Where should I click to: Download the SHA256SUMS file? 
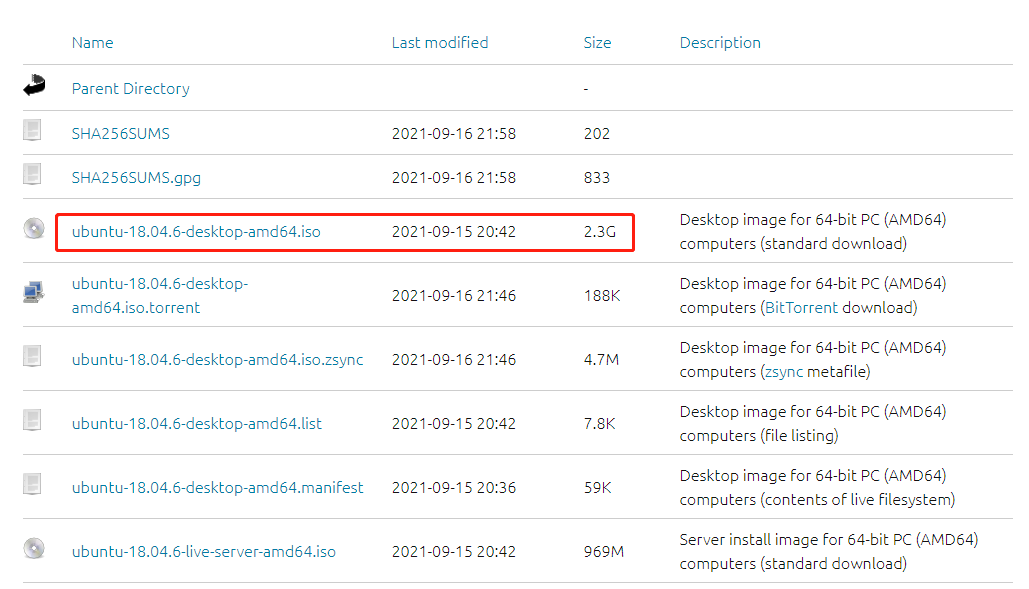(113, 134)
